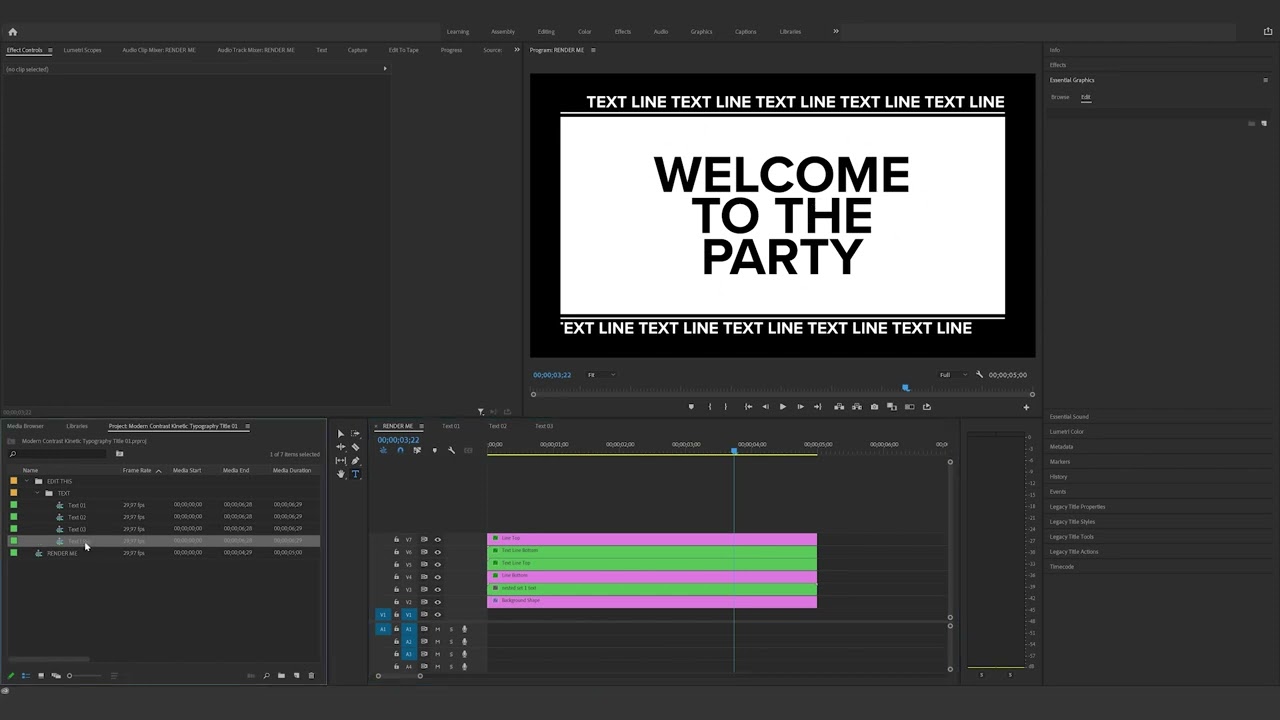Select the Slip tool
The image size is (1280, 720).
coord(340,461)
